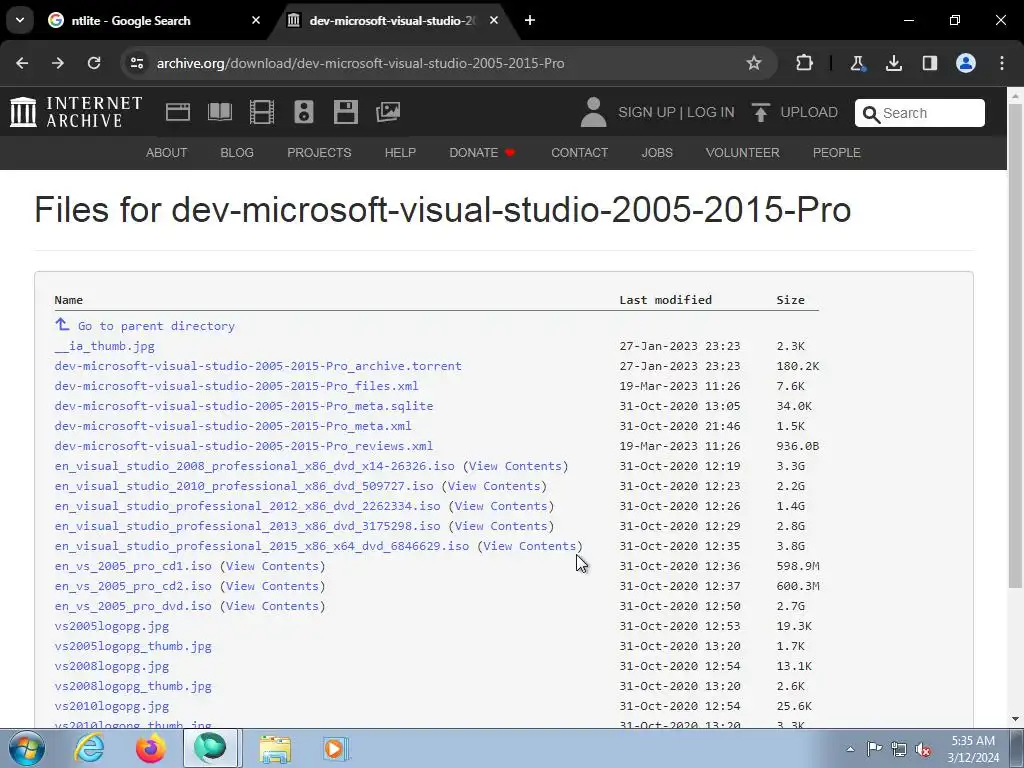Click the browser address bar URL
The width and height of the screenshot is (1024, 768).
pyautogui.click(x=360, y=63)
